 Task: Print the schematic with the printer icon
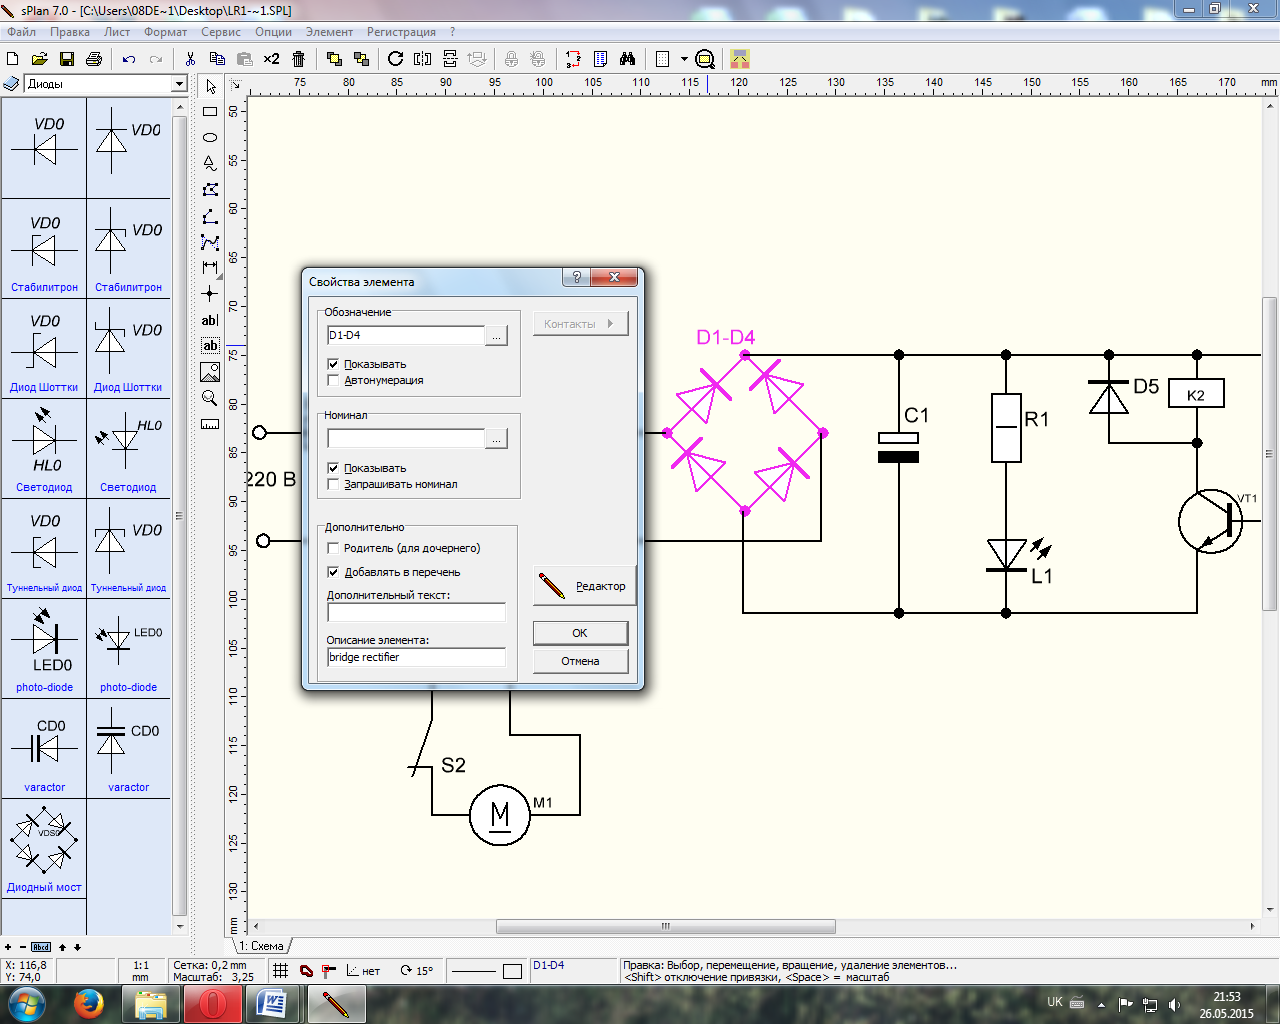[94, 59]
